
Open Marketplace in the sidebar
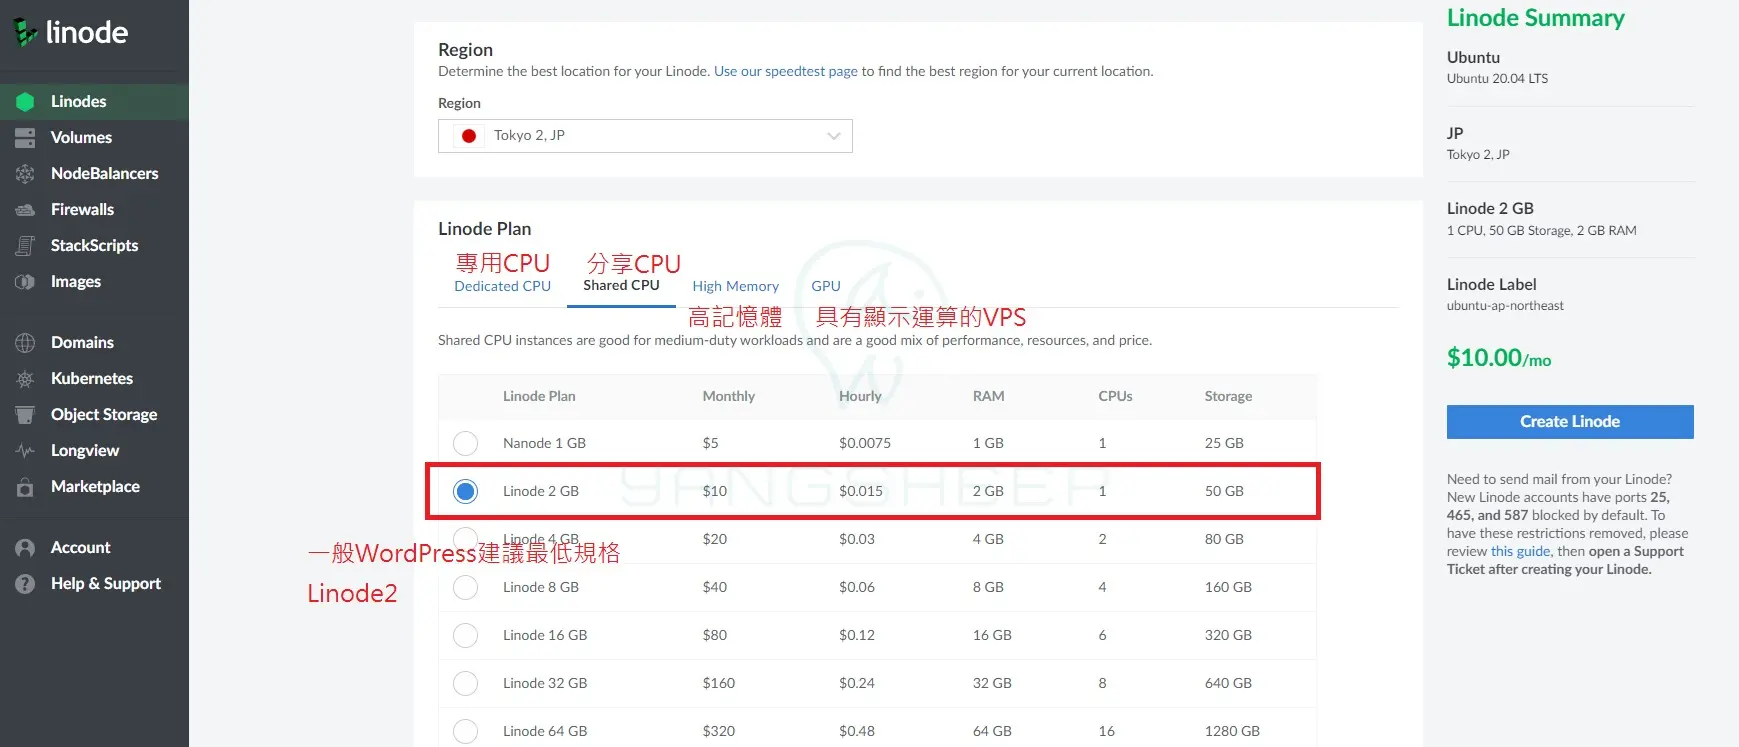pyautogui.click(x=94, y=487)
